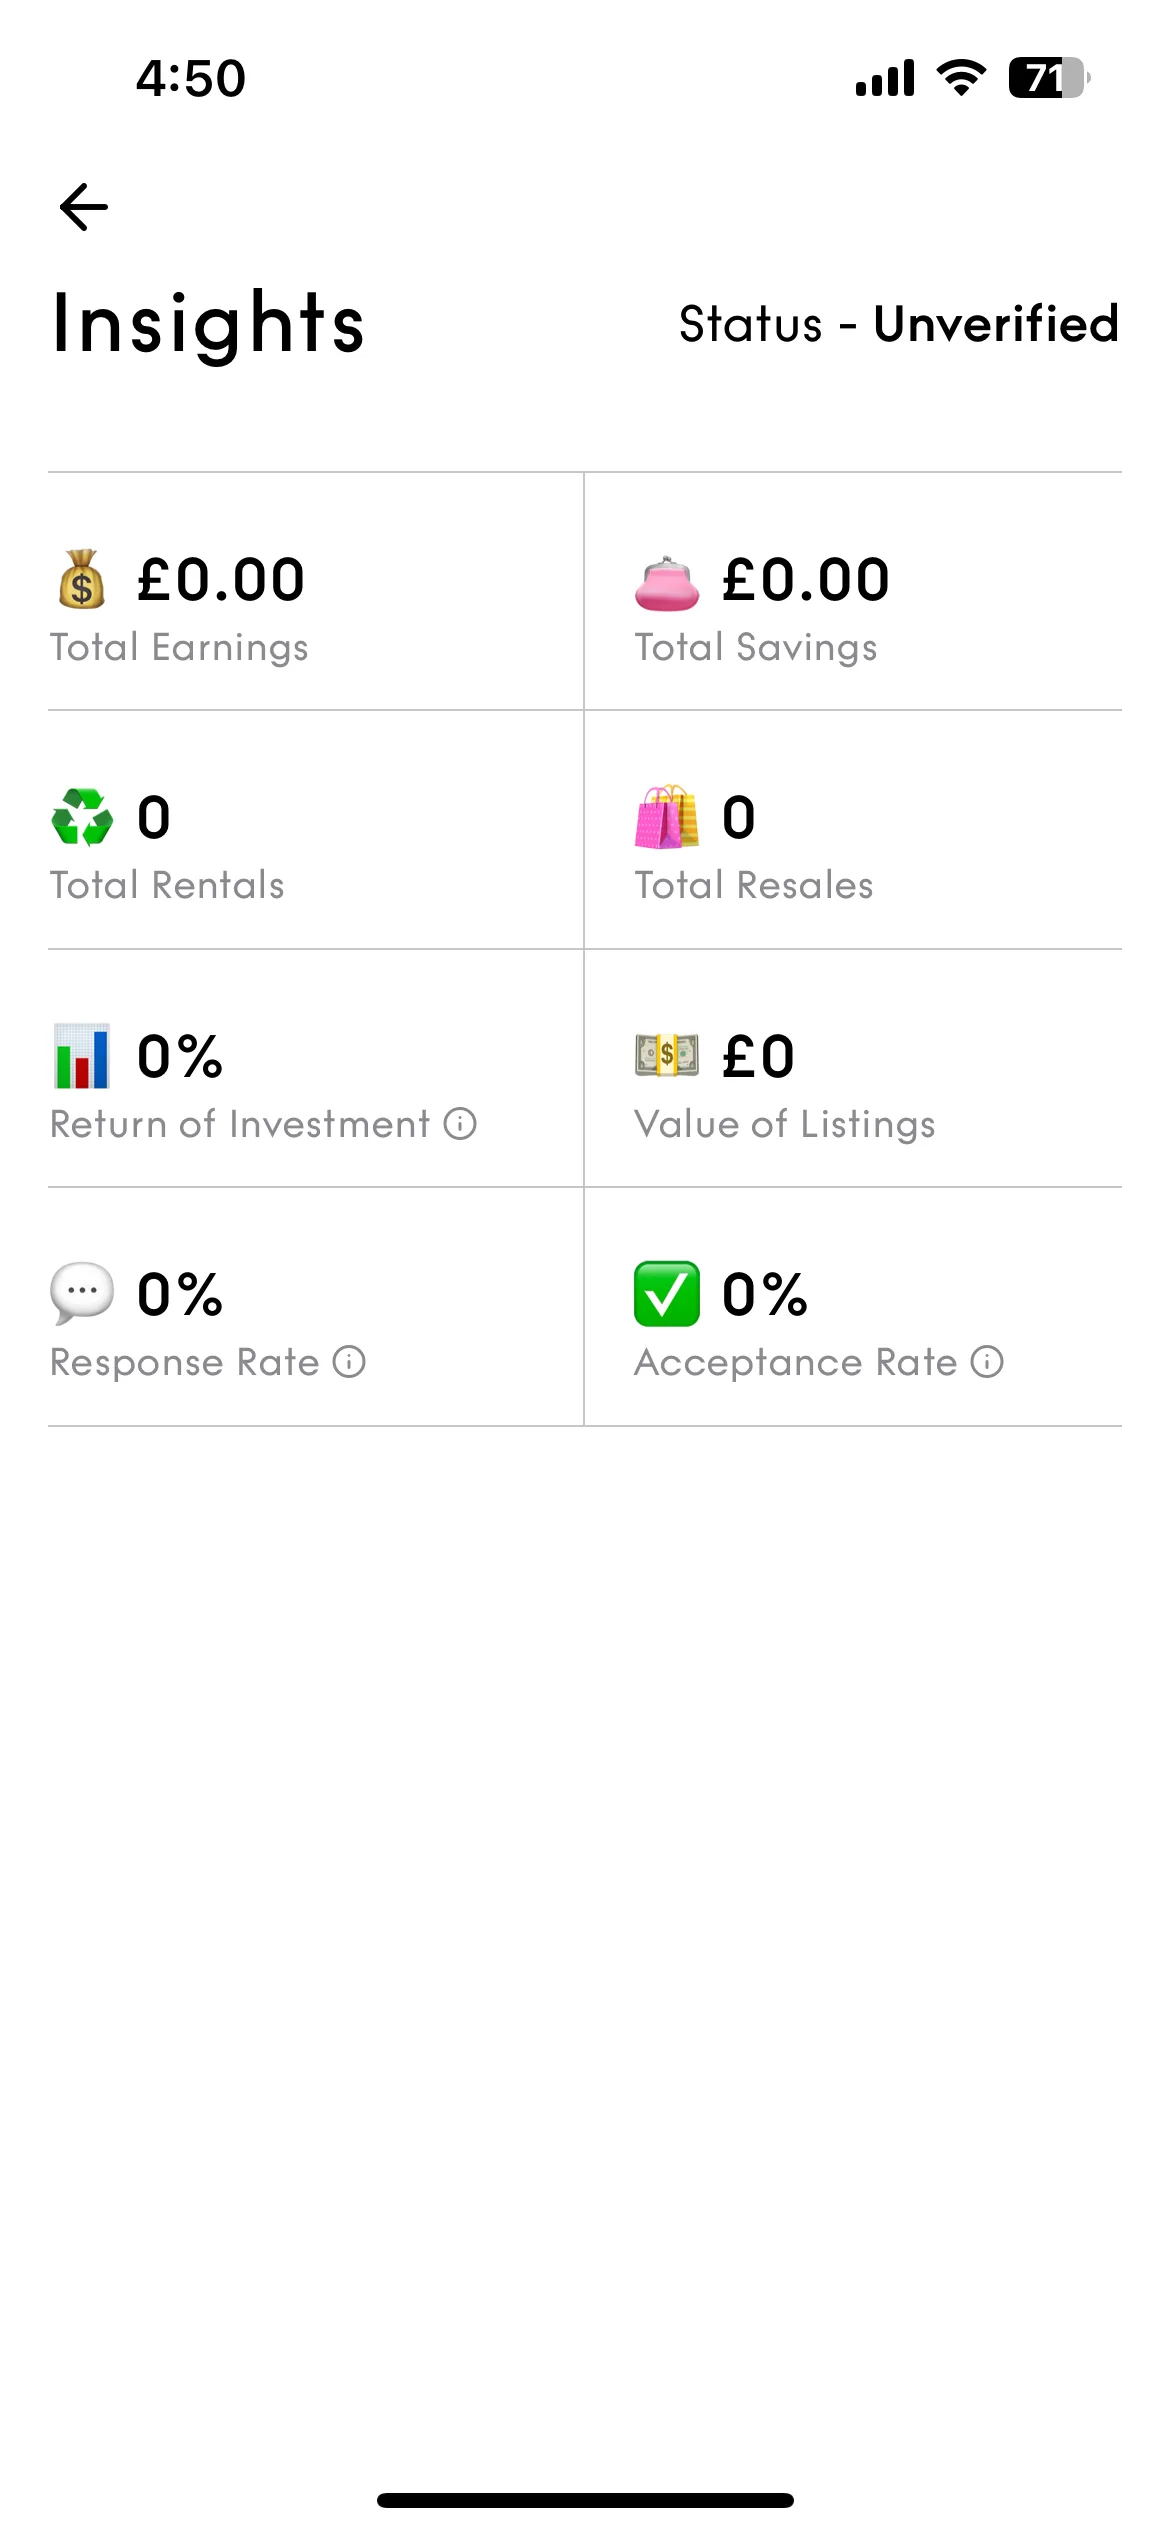This screenshot has width=1170, height=2532.
Task: Tap the green recycling rentals icon
Action: click(x=82, y=817)
